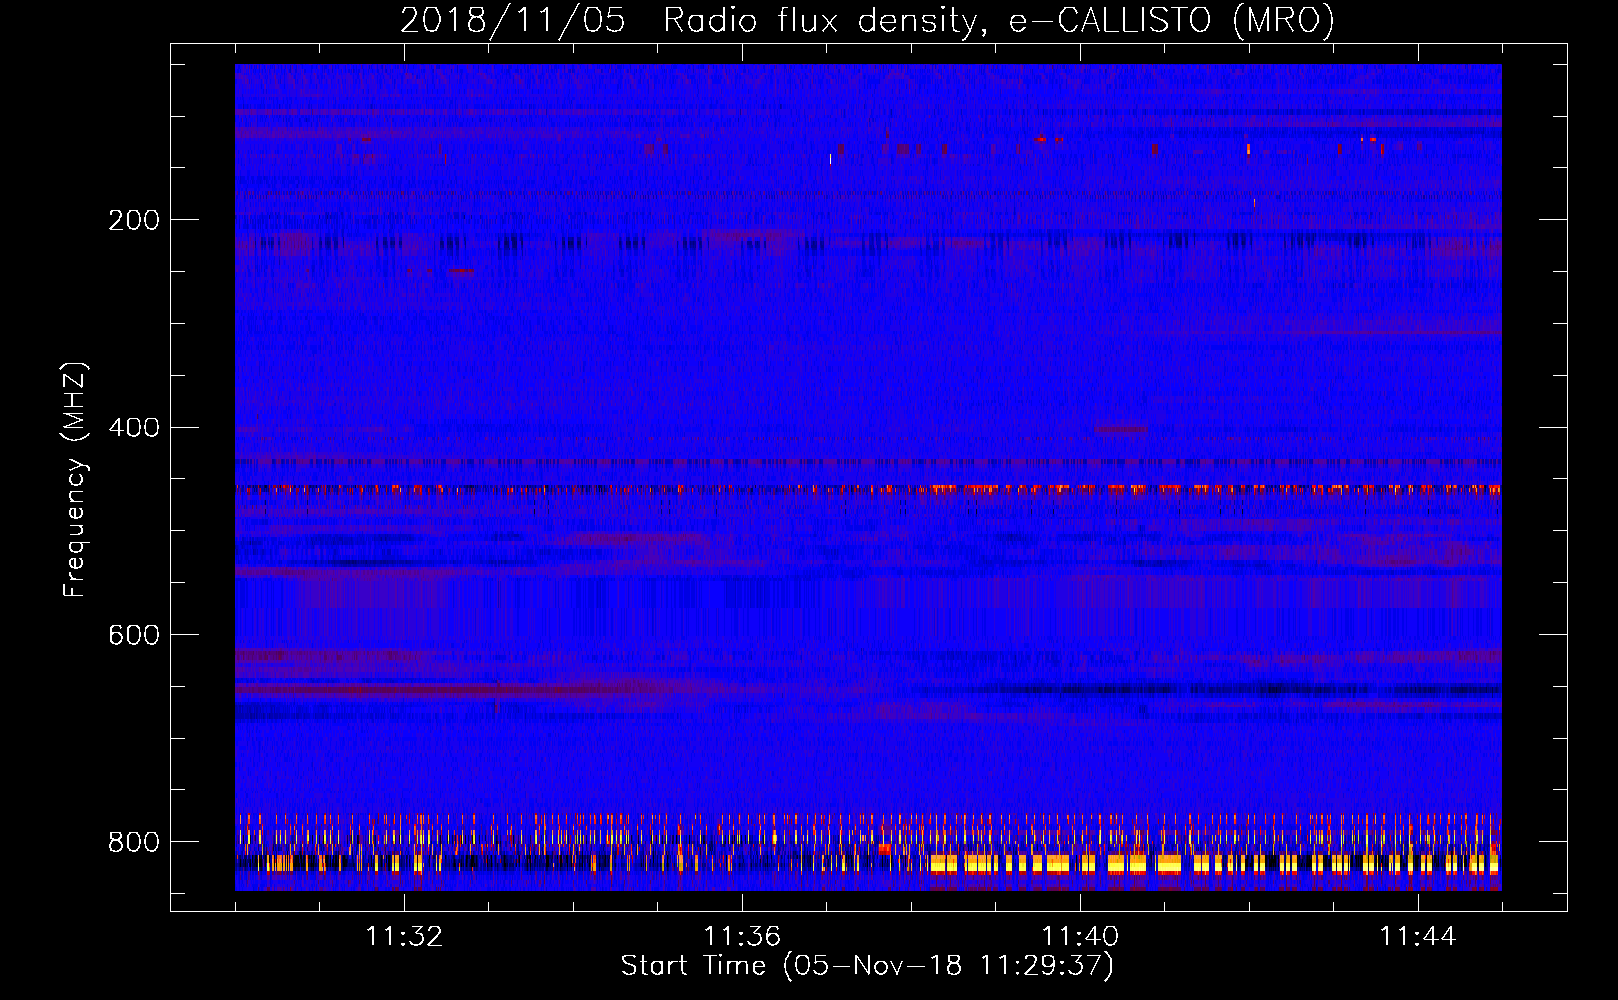Image resolution: width=1618 pixels, height=1000 pixels.
Task: Click the 800 frequency tick label
Action: point(134,843)
